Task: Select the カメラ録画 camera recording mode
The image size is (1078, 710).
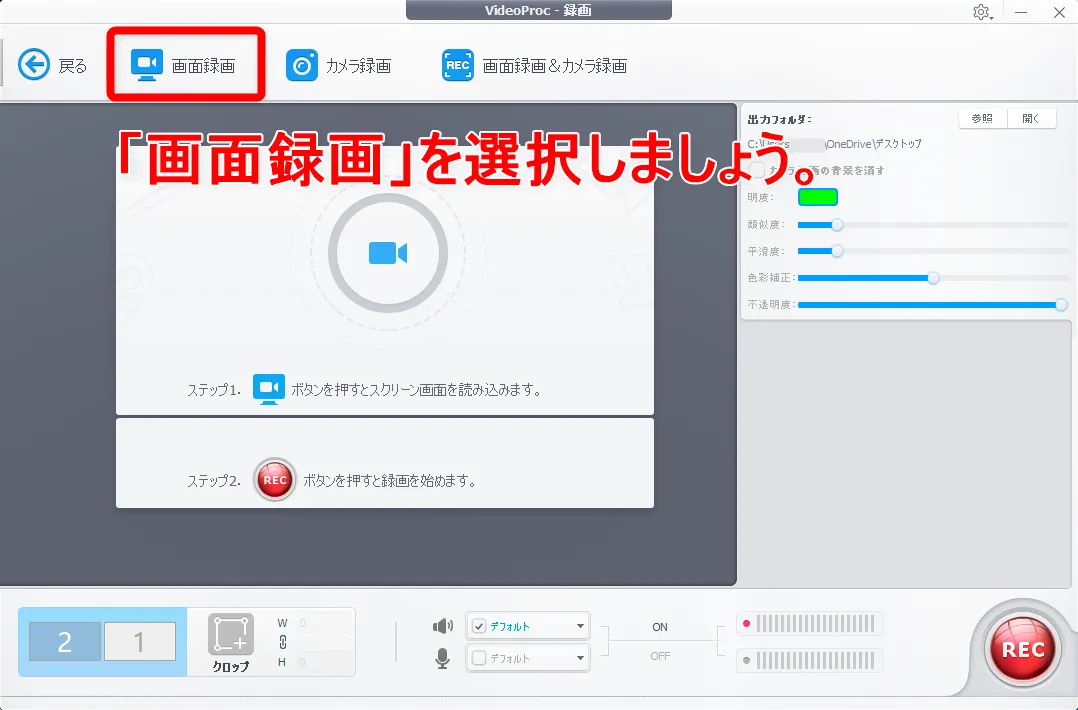Action: pos(338,65)
